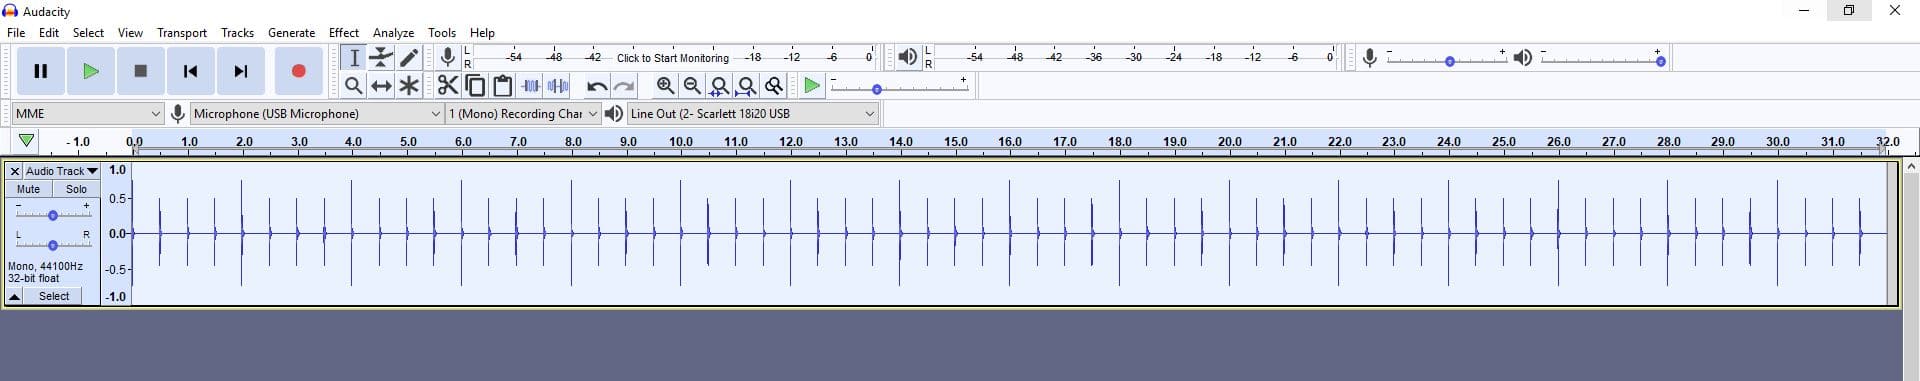The image size is (1920, 381).
Task: Solo the Audio Track
Action: click(76, 189)
